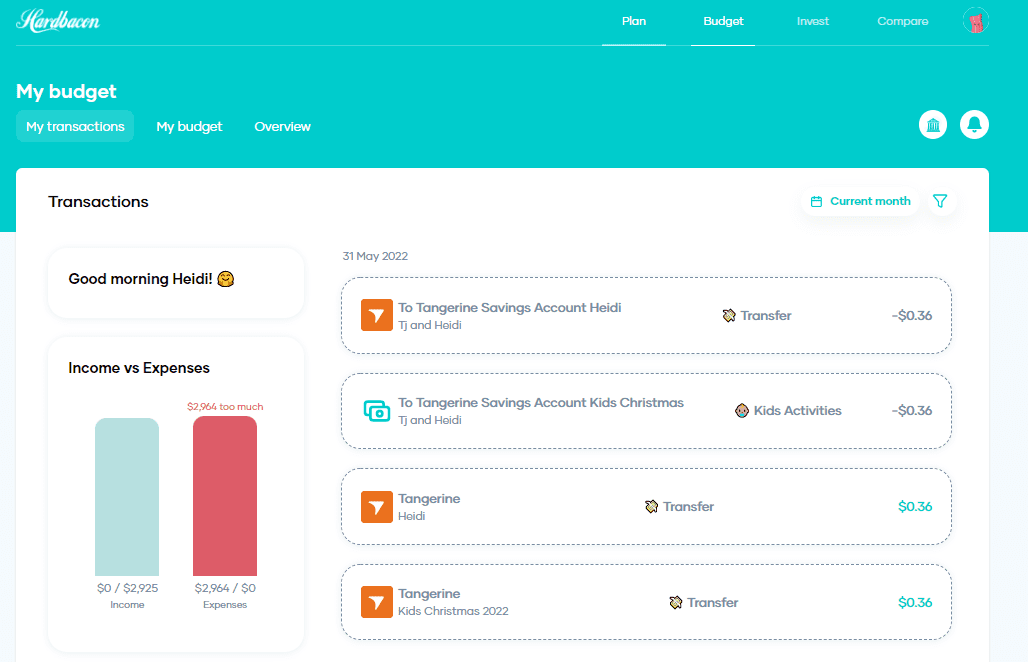Select the My transactions tab
Viewport: 1028px width, 662px height.
75,127
